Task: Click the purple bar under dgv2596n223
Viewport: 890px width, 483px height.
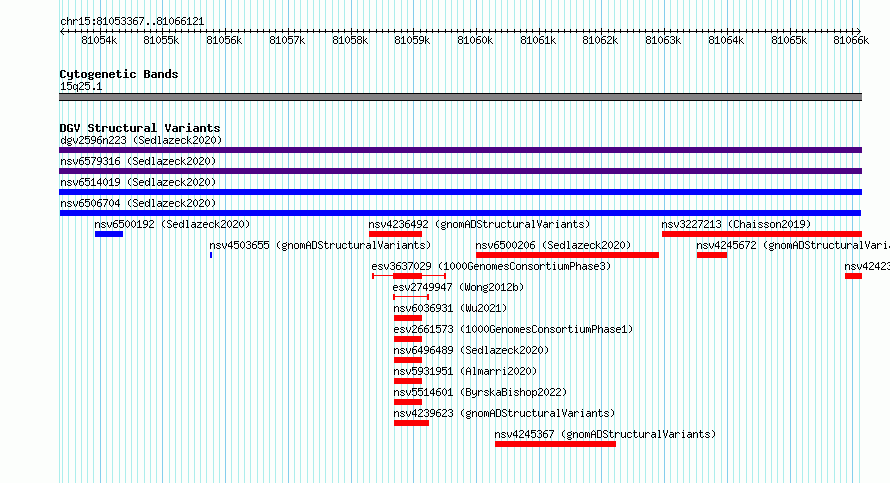Action: coord(460,150)
